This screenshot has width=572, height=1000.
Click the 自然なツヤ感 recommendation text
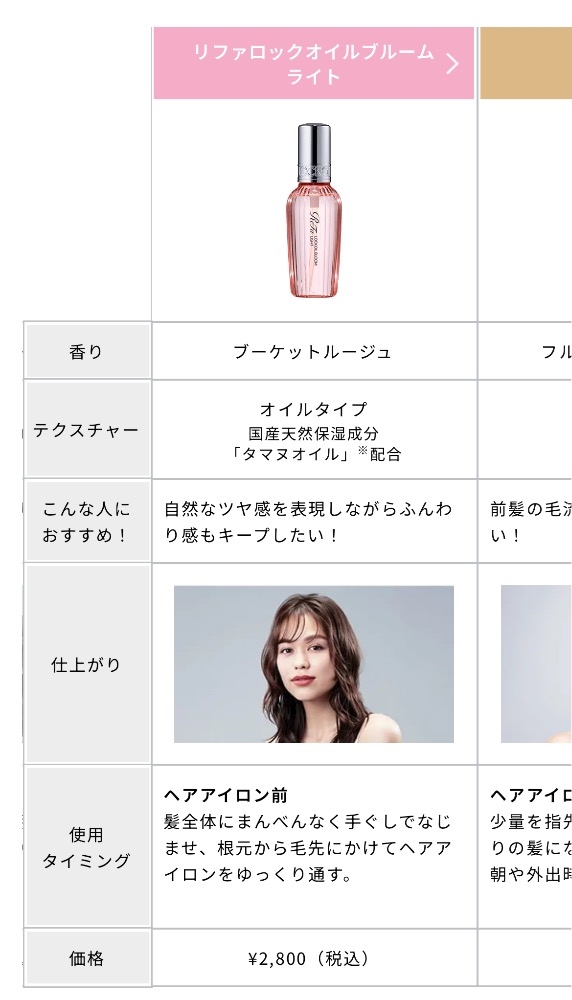coord(309,522)
